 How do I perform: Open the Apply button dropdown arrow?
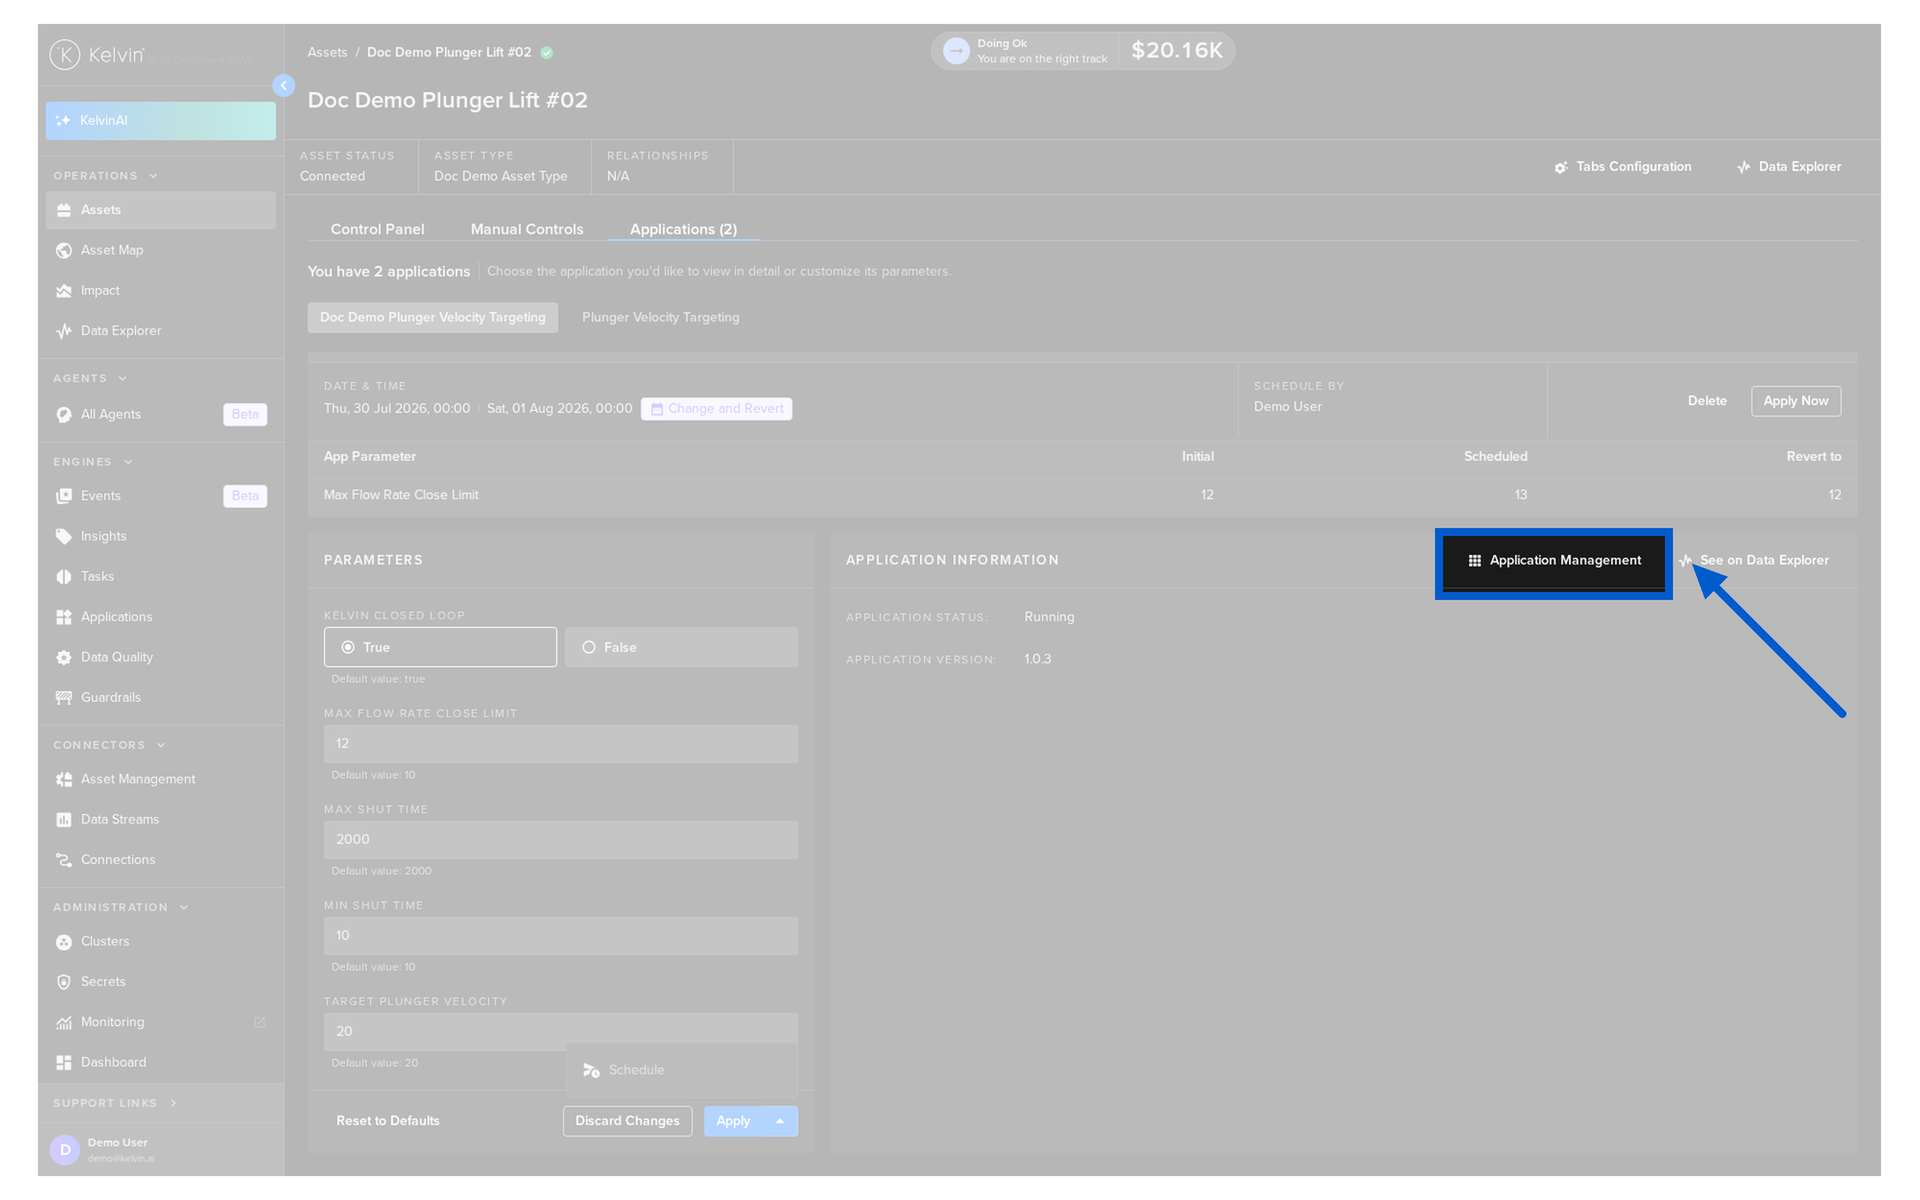pos(780,1121)
